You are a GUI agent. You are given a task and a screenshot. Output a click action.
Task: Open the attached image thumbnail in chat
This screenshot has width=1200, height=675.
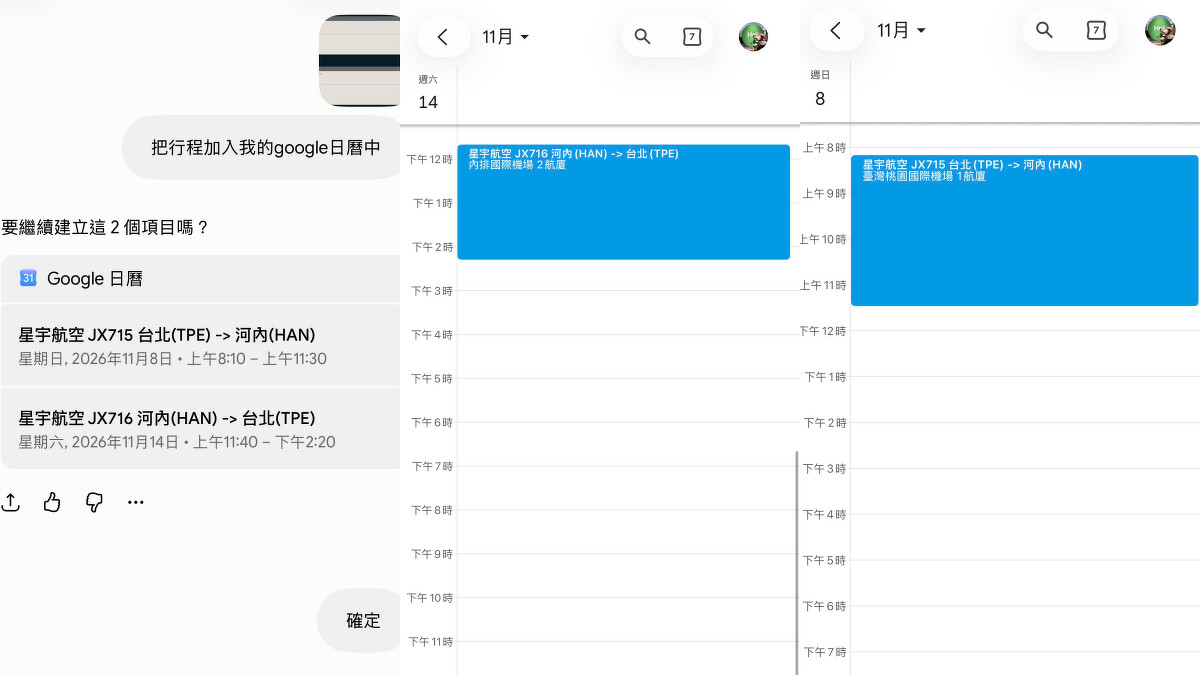click(x=359, y=60)
